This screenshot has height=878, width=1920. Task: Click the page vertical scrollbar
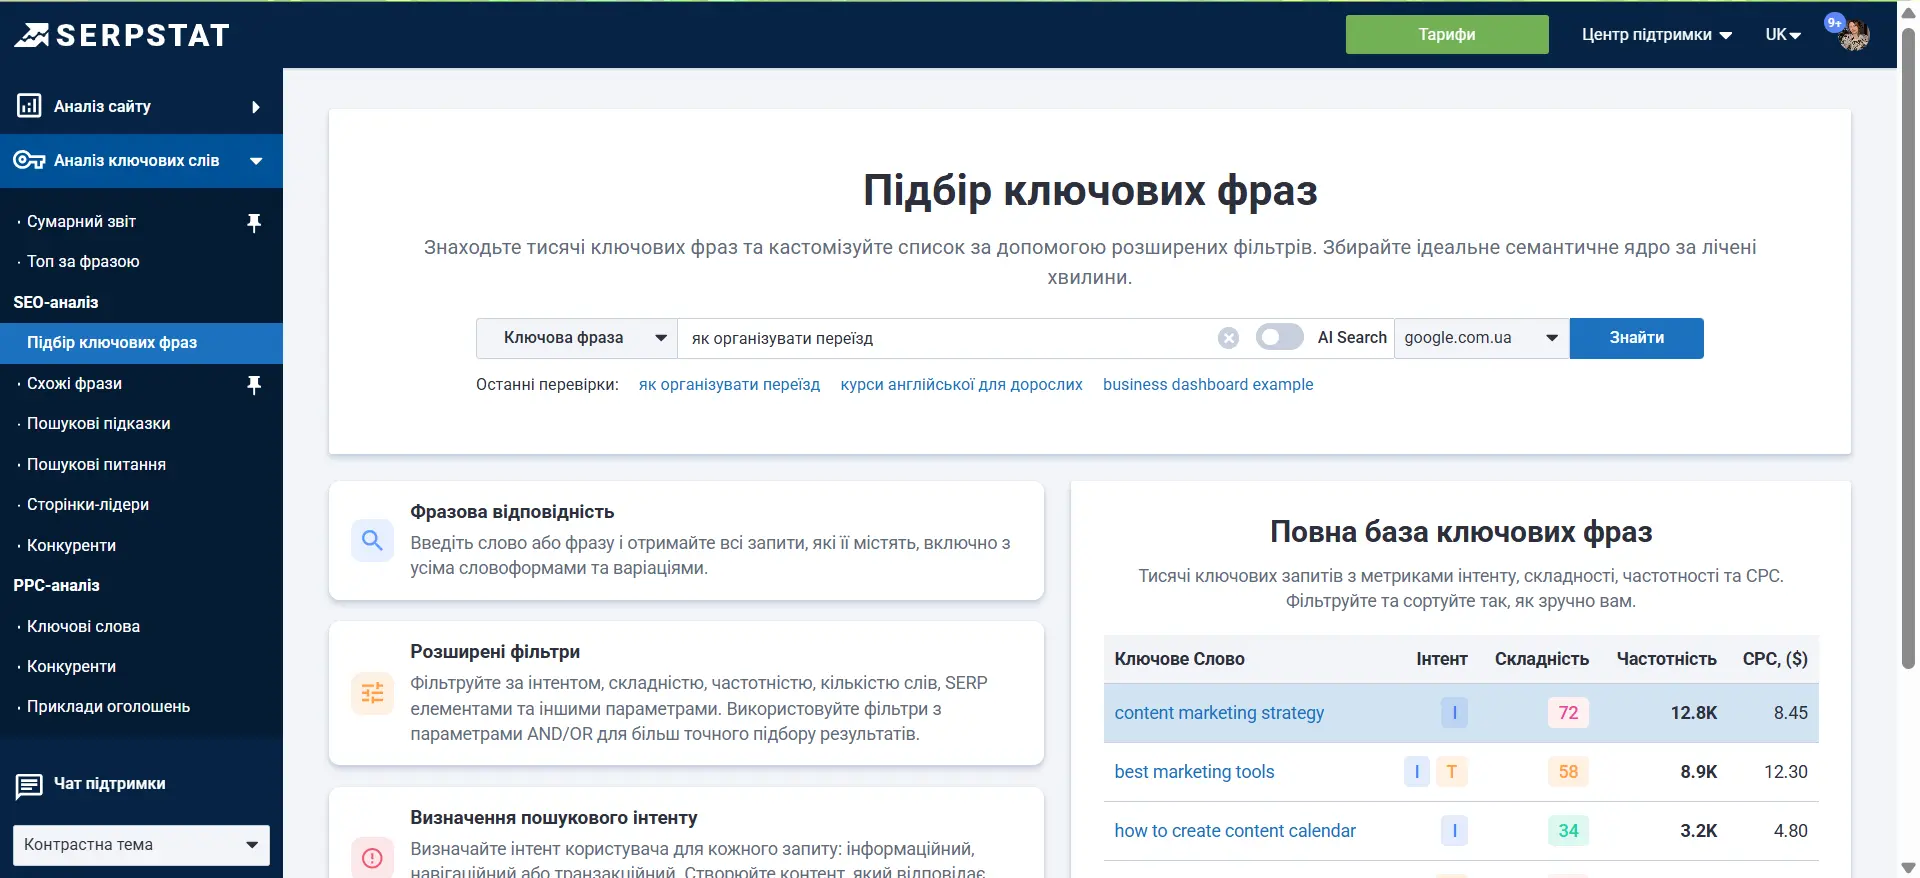point(1908,350)
